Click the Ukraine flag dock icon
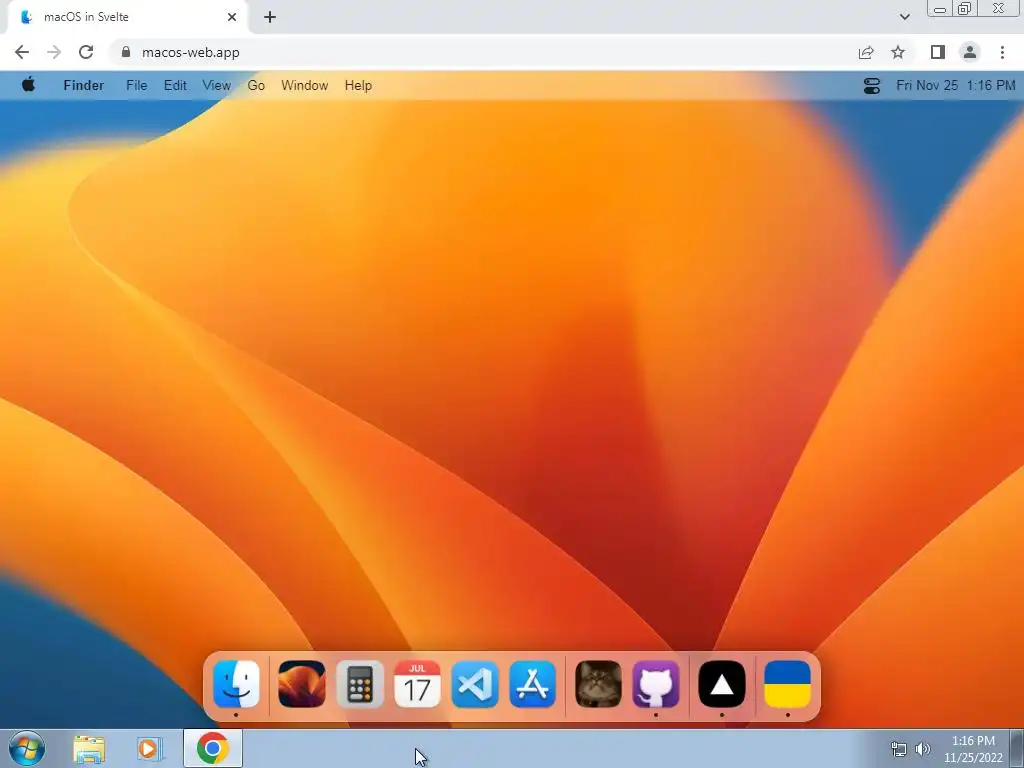This screenshot has width=1024, height=768. (788, 684)
